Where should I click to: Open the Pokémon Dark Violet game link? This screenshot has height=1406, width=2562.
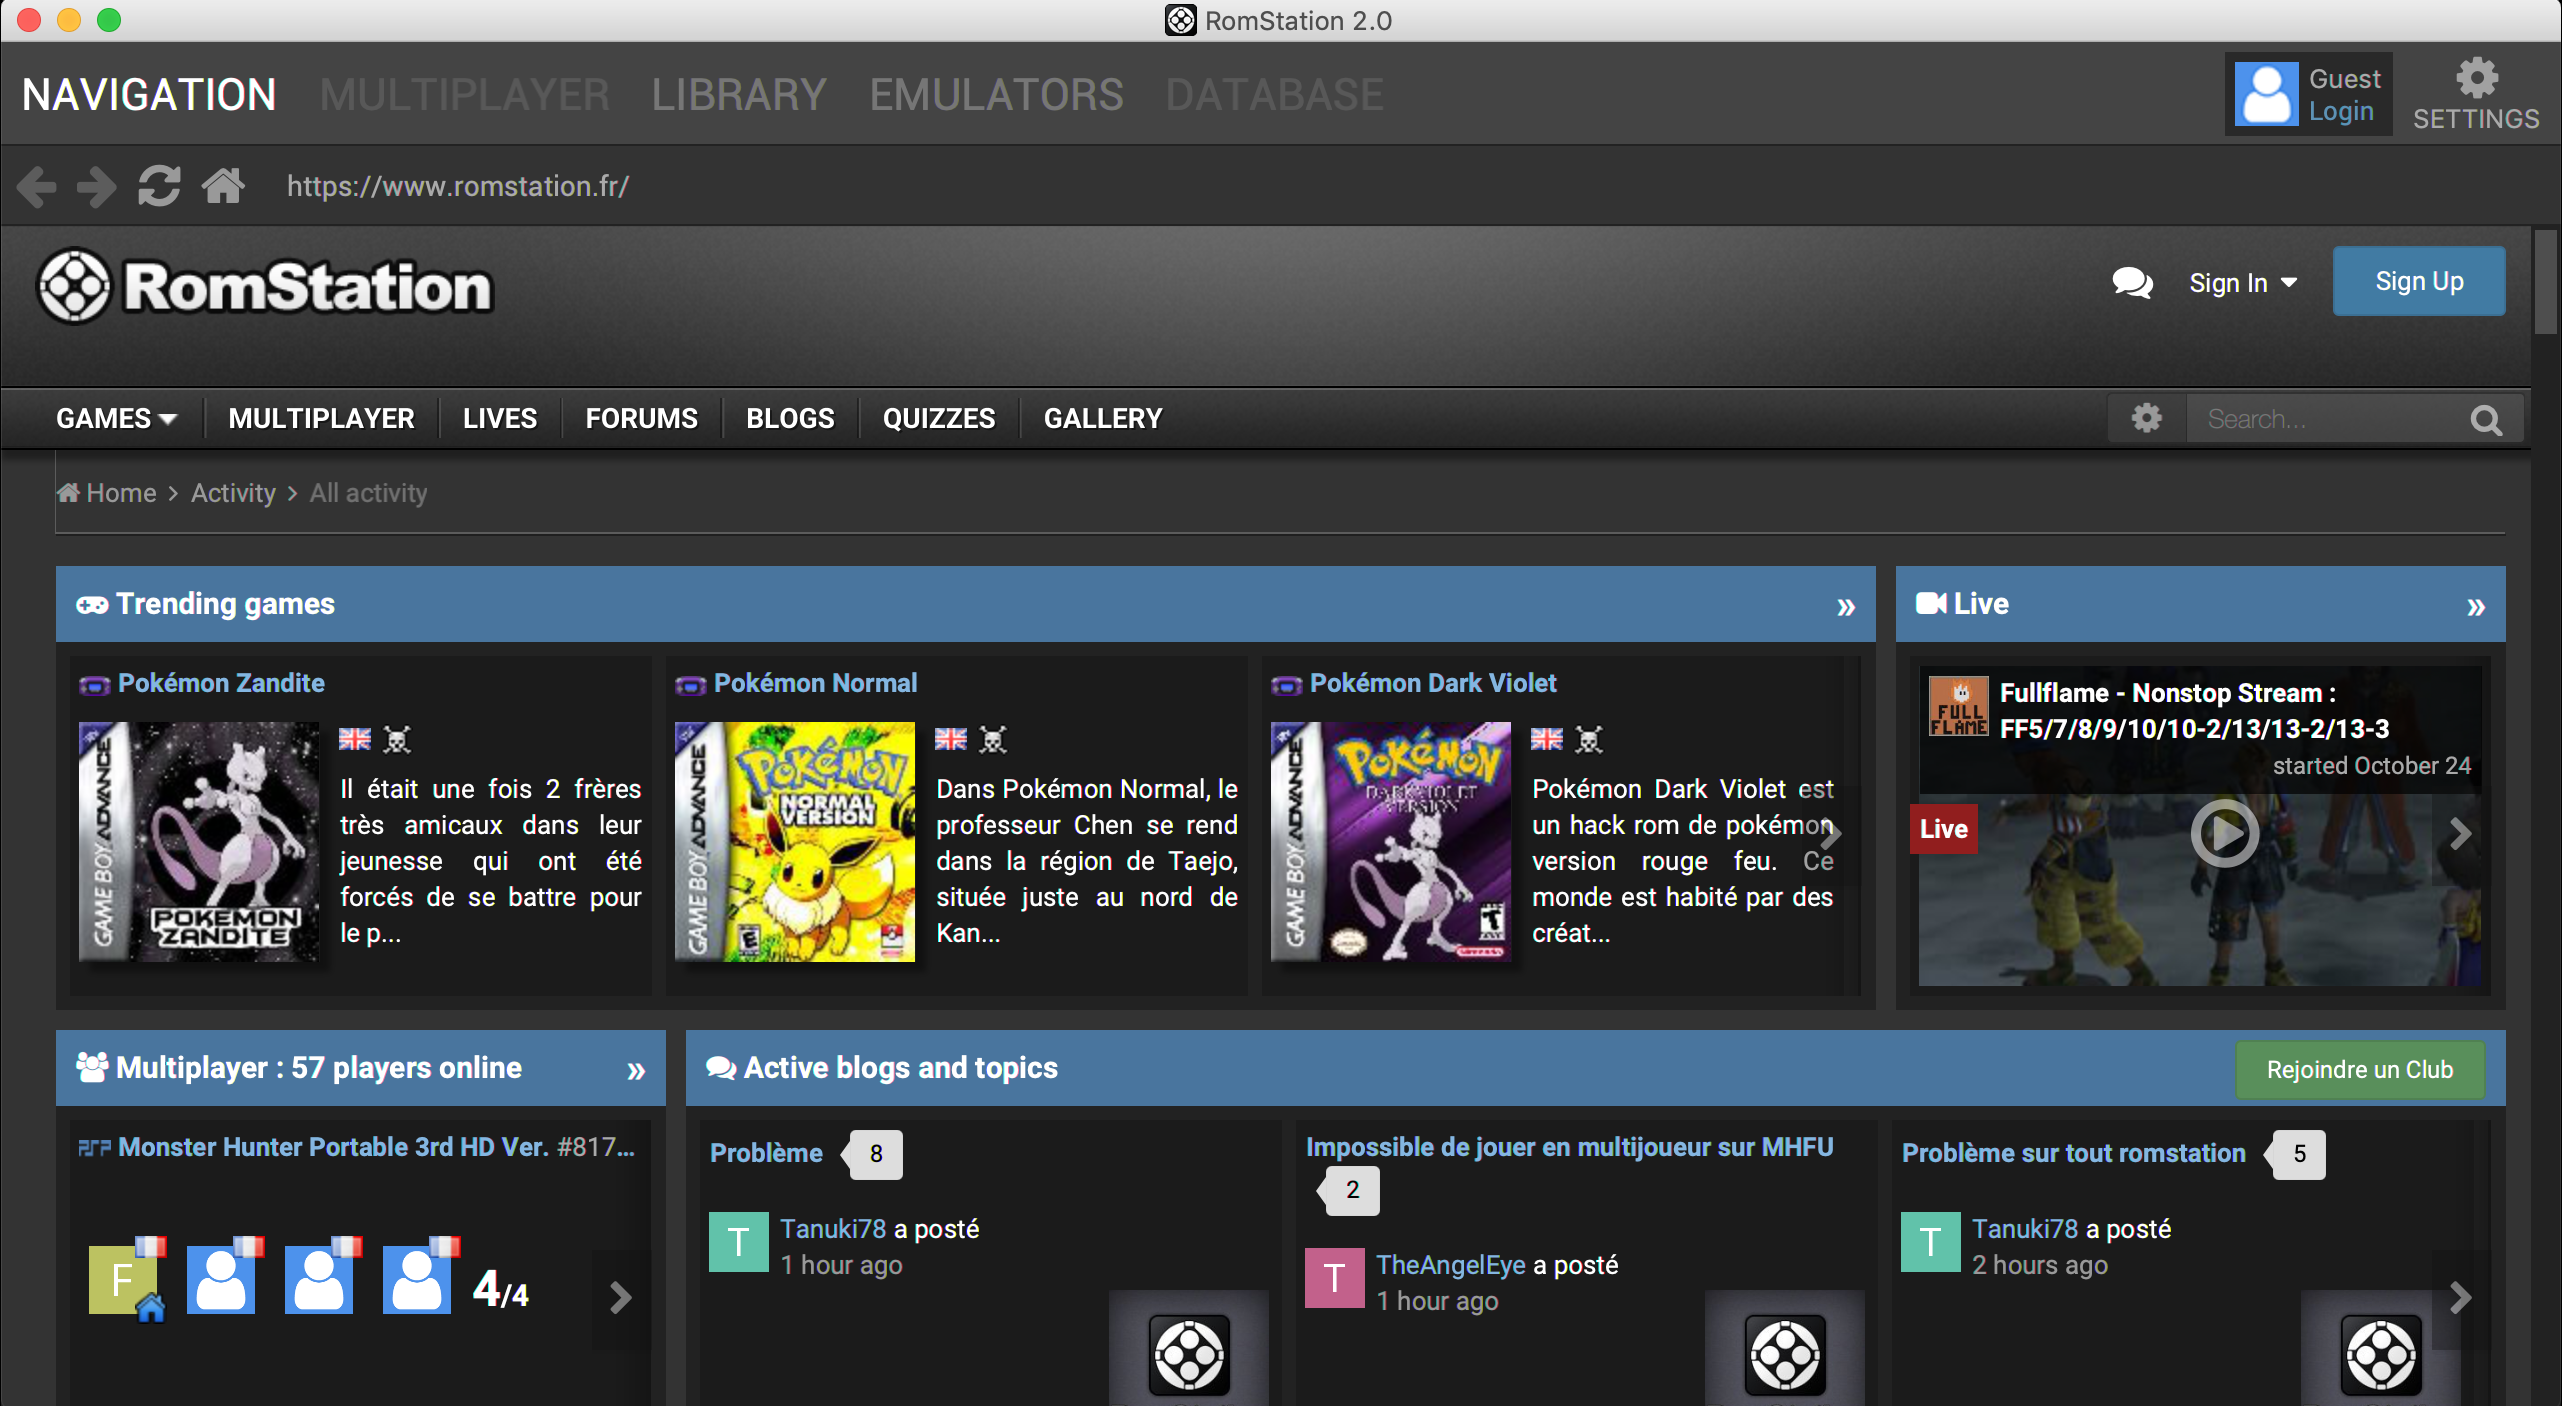pos(1433,683)
